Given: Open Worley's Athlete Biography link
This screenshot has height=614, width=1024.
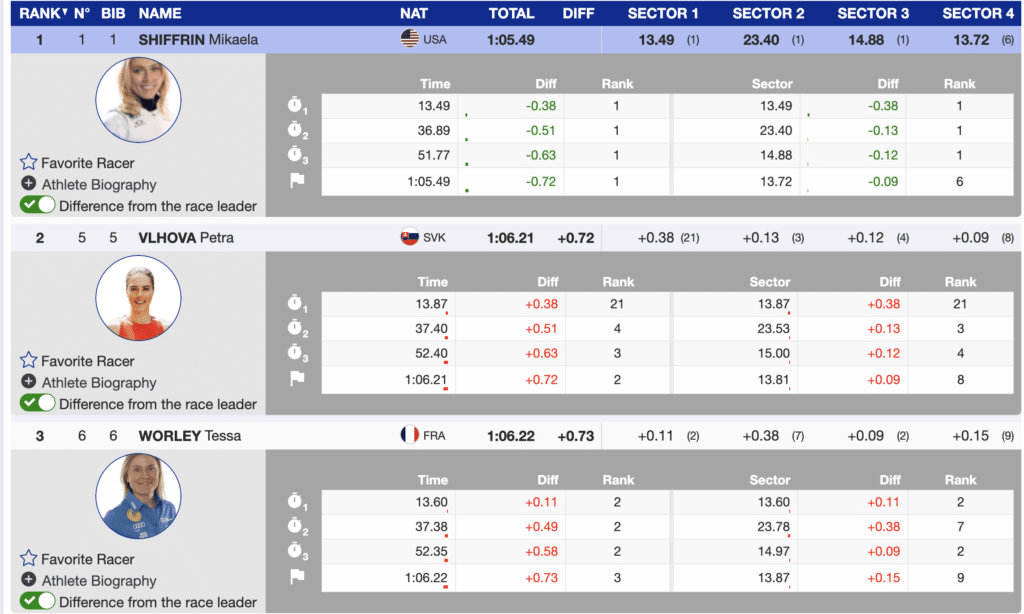Looking at the screenshot, I should (x=99, y=580).
